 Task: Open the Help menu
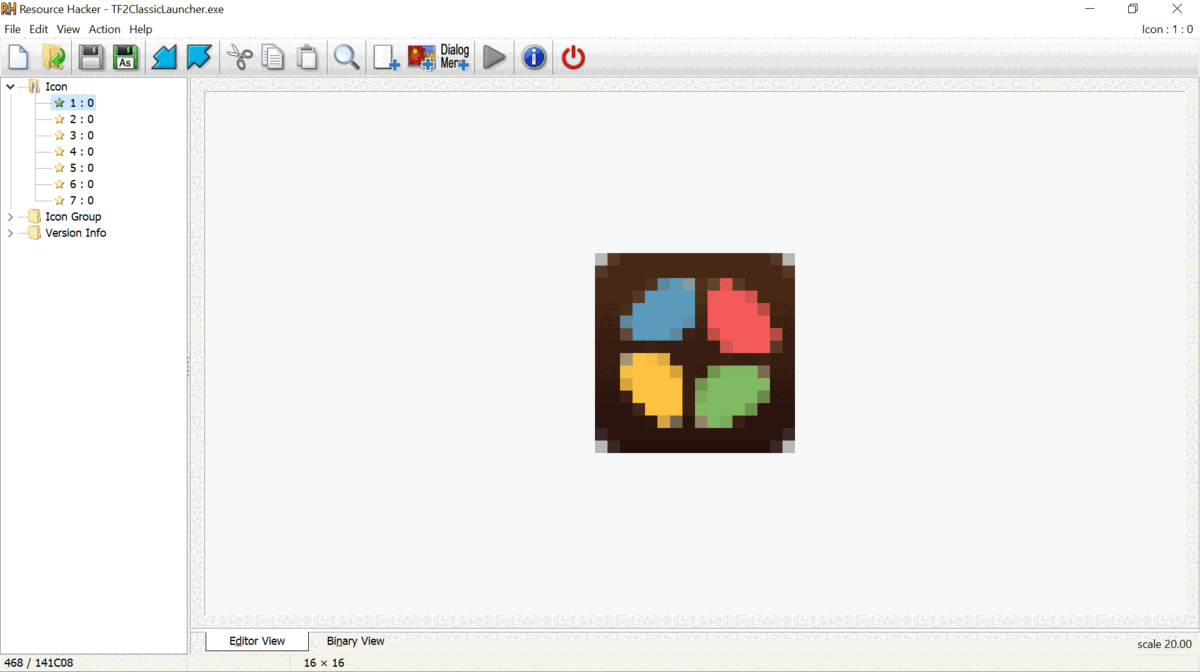click(141, 29)
